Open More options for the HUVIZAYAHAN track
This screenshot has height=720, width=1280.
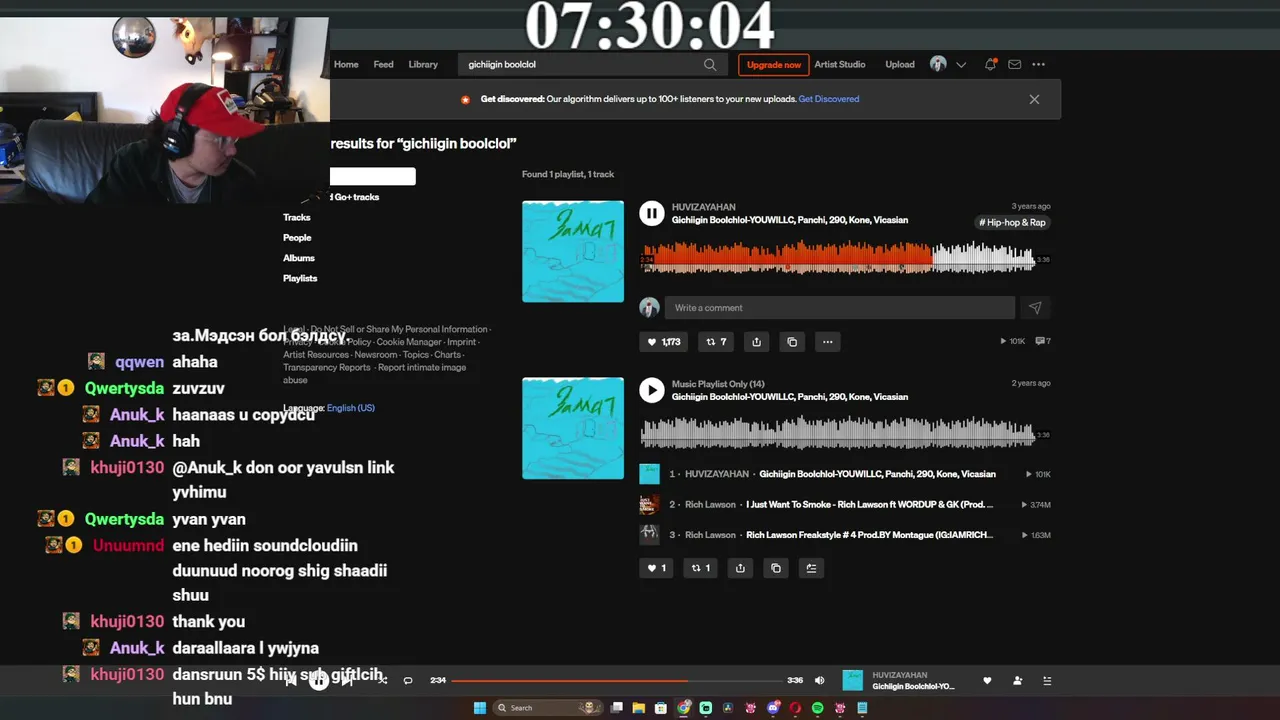(x=827, y=342)
